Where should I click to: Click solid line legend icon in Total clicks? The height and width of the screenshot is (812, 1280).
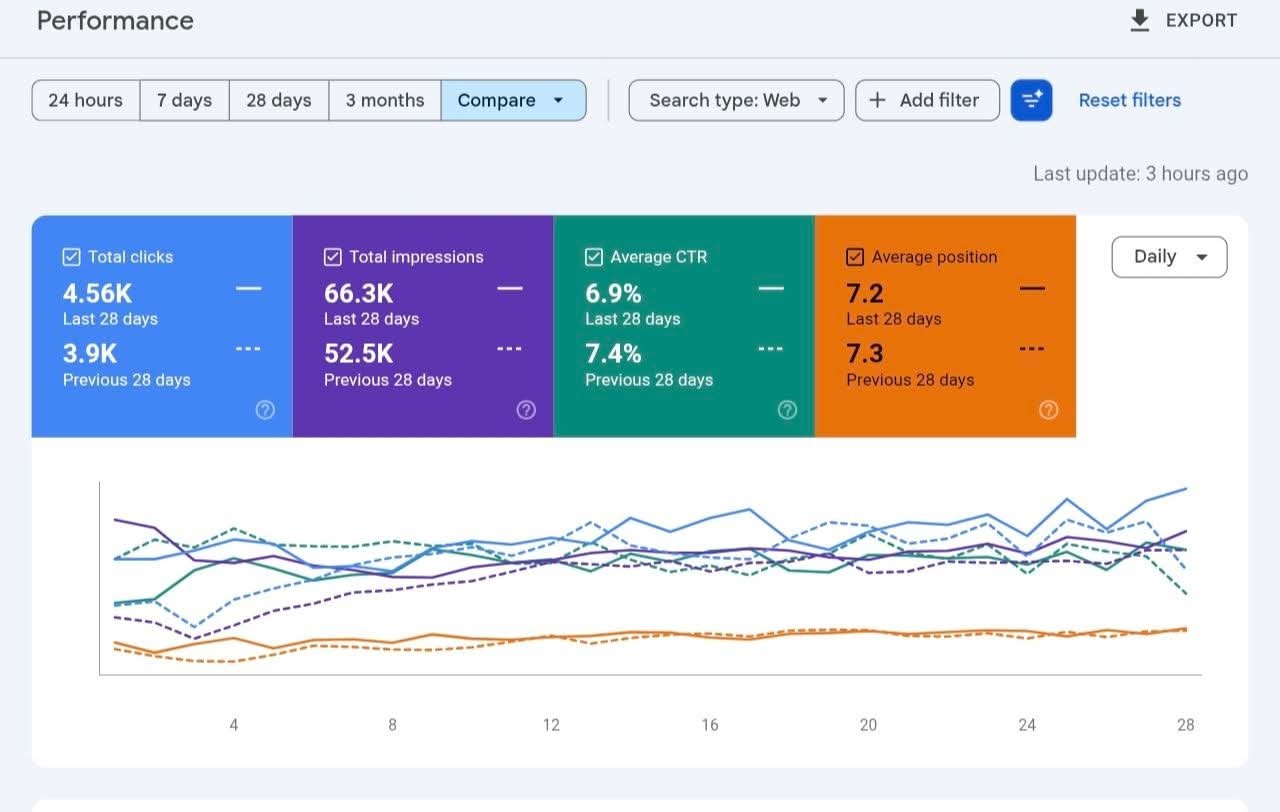(249, 289)
